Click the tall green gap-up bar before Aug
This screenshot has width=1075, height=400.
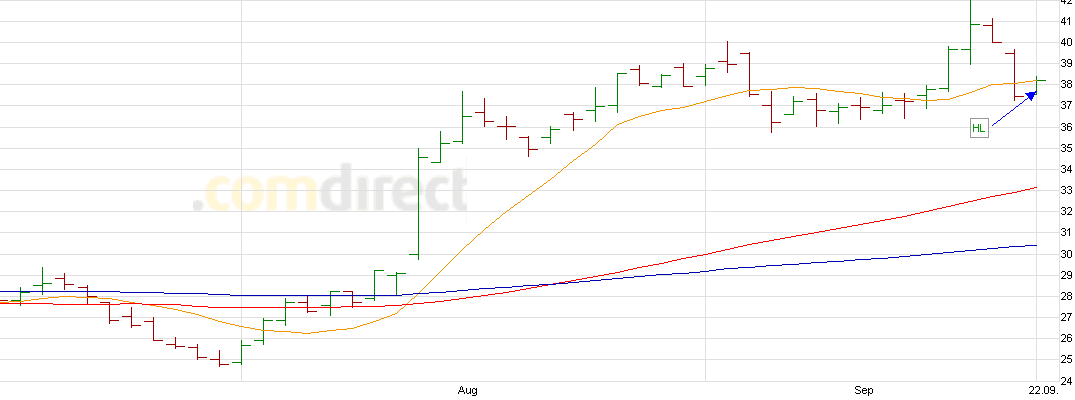418,202
